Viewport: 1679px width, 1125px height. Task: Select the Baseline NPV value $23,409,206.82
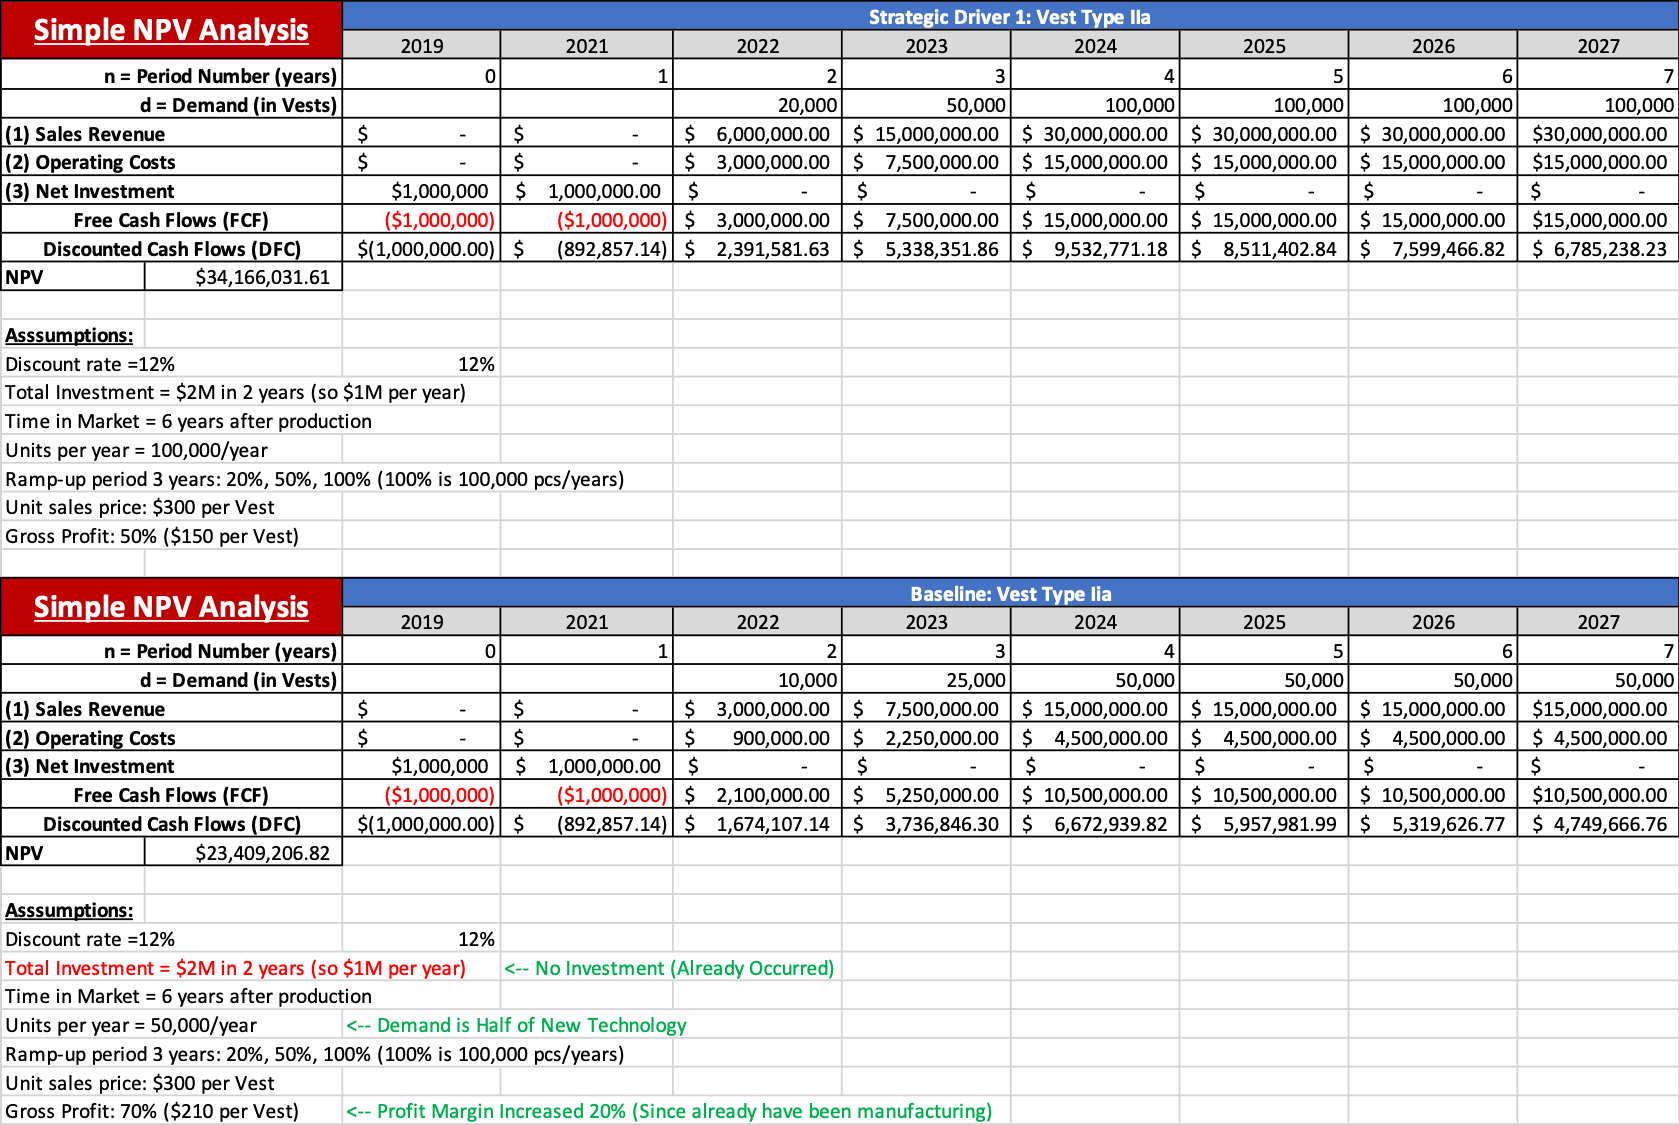tap(243, 853)
